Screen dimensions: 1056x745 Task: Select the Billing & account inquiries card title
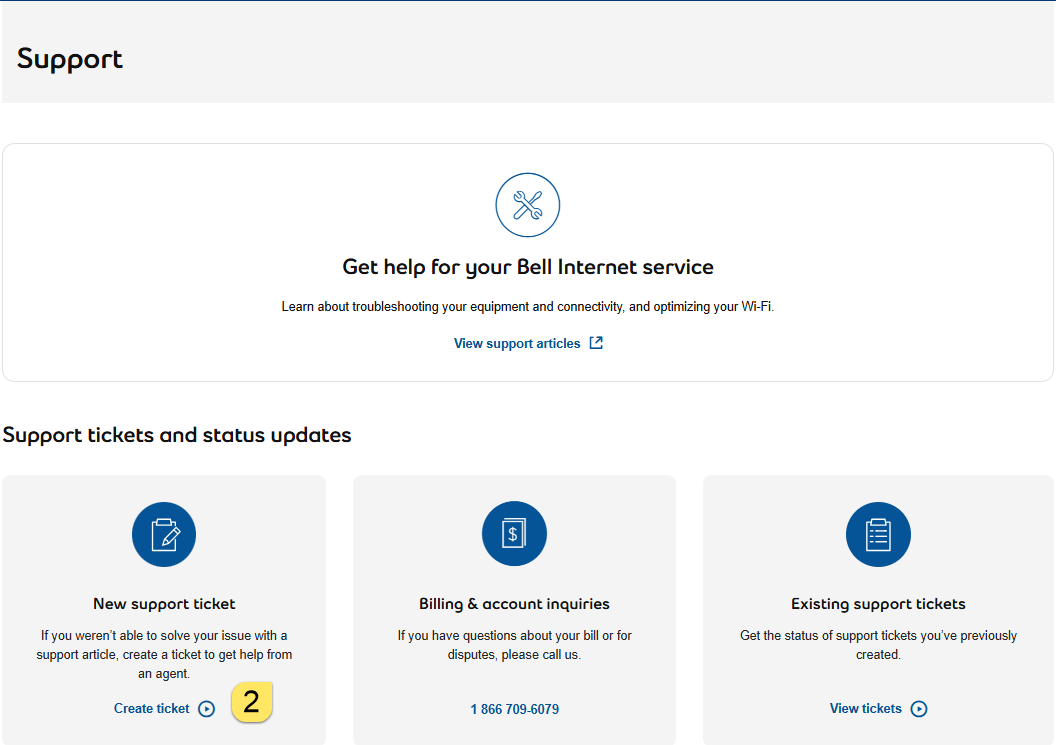(x=514, y=604)
